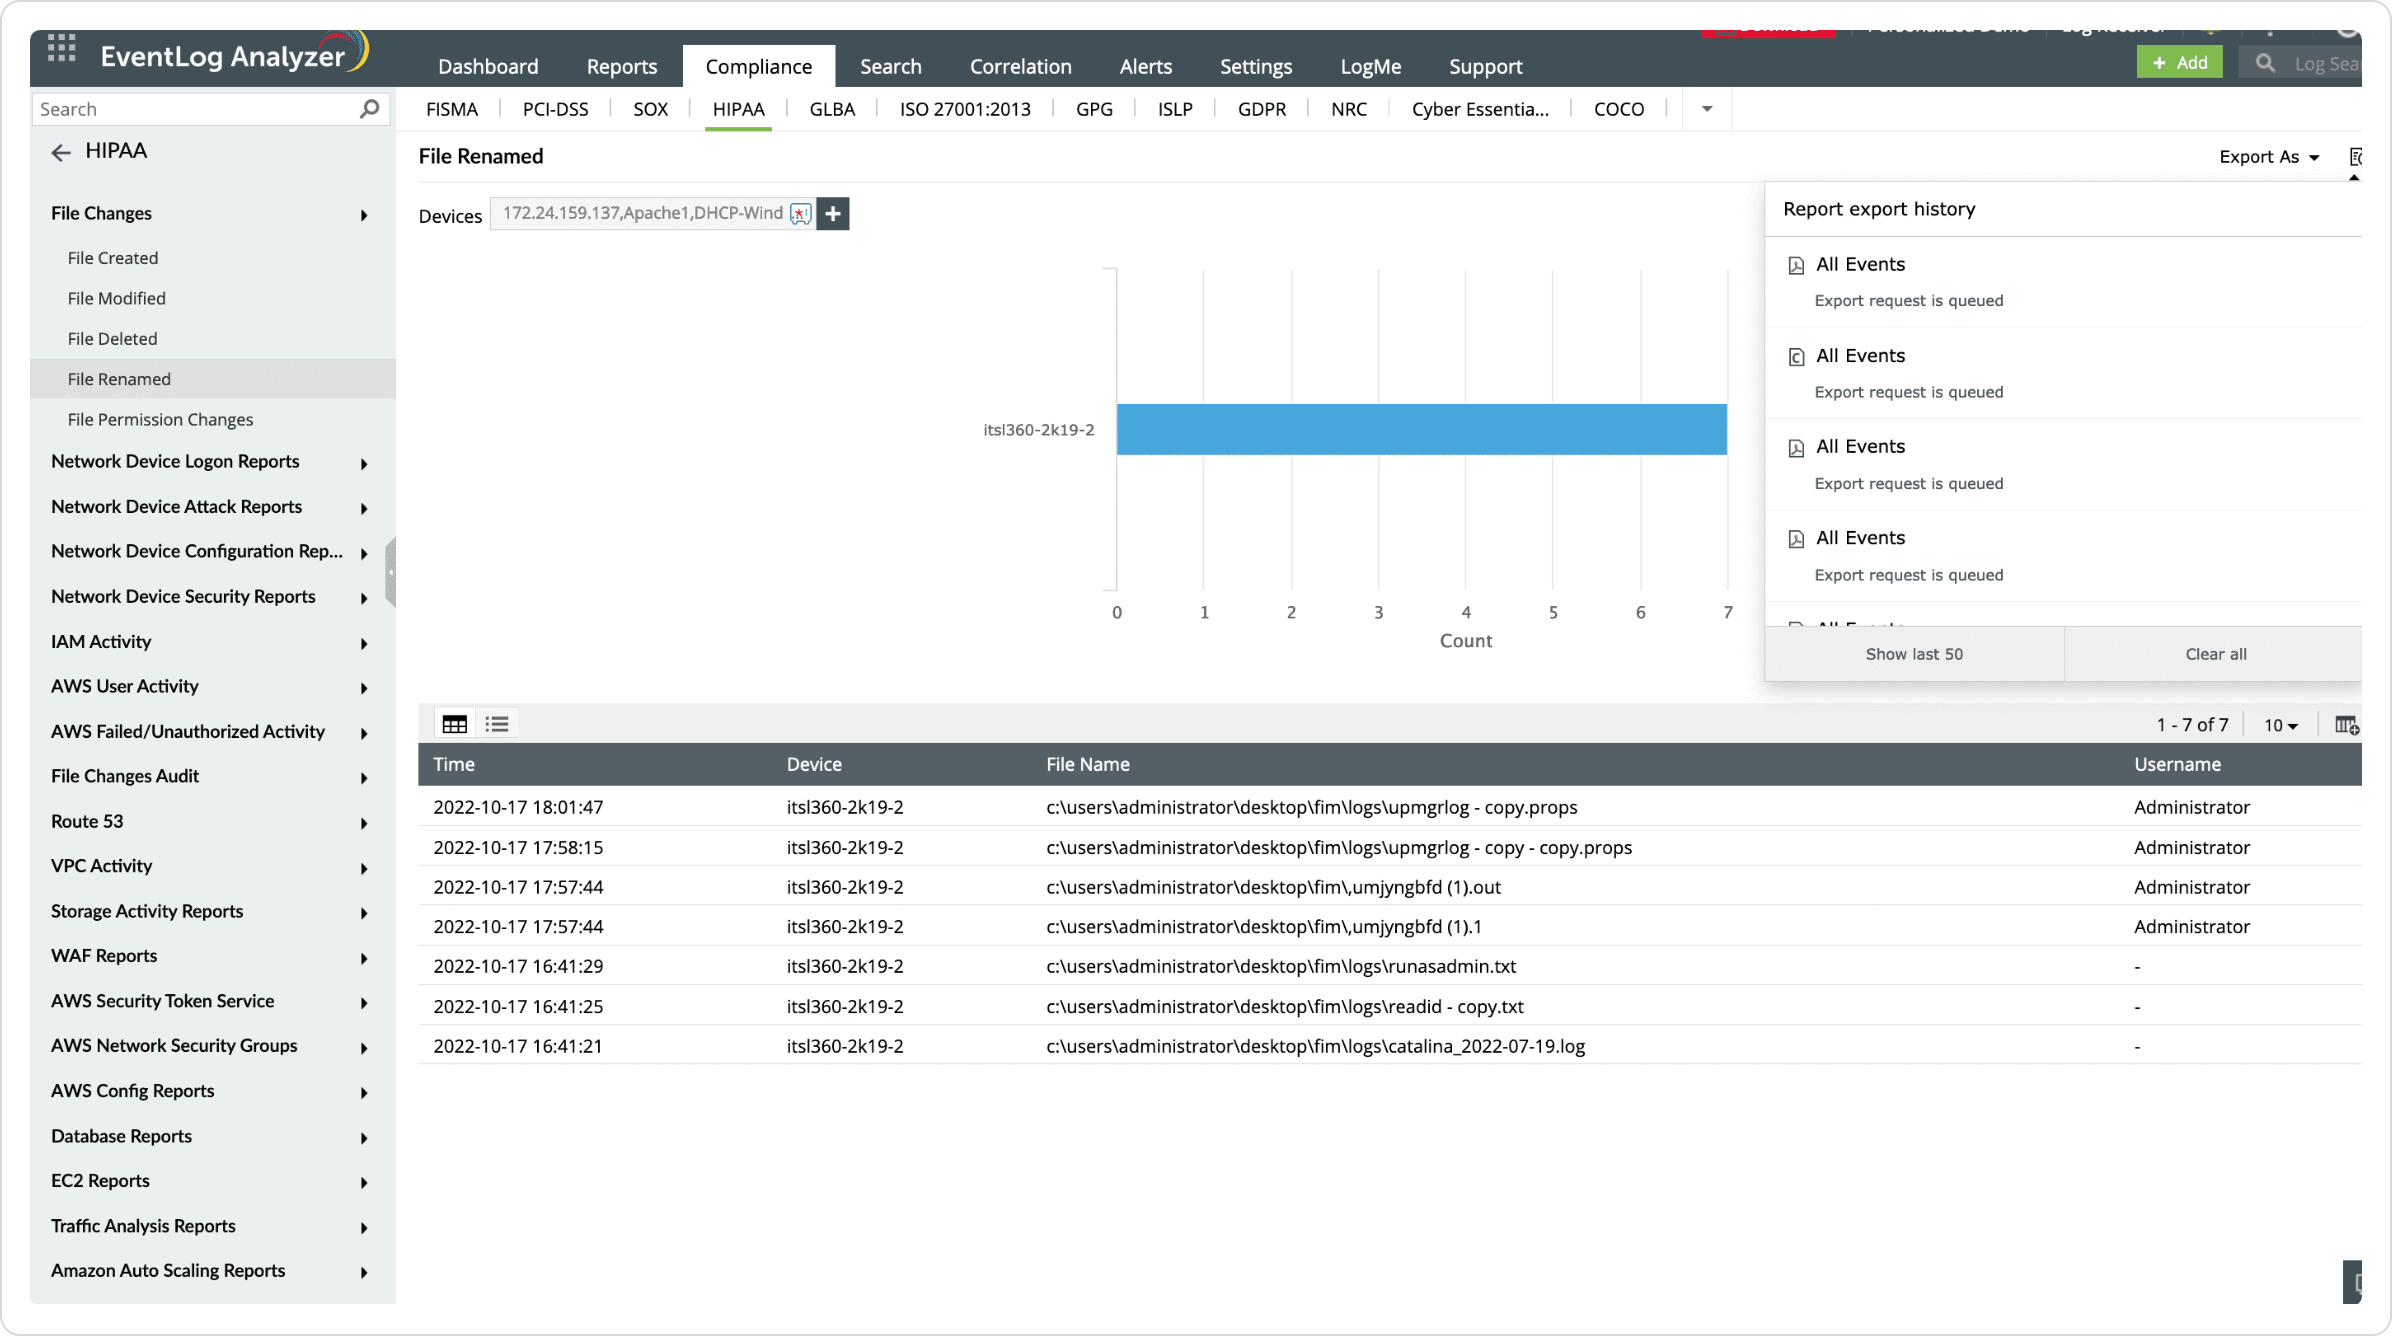This screenshot has width=2392, height=1336.
Task: Switch to list view icon
Action: [x=497, y=724]
